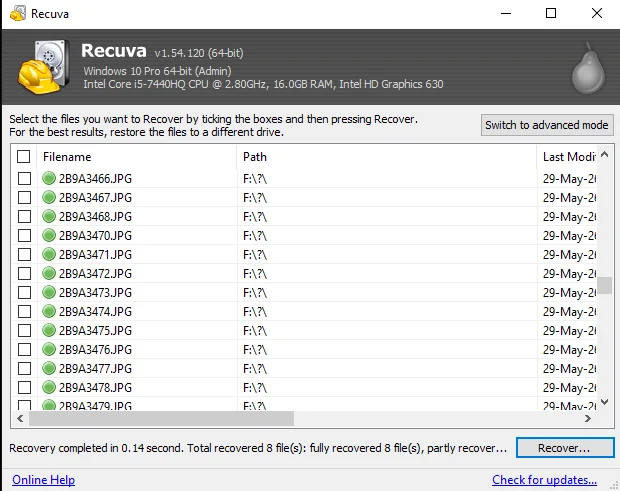
Task: Select the filename 2B9A3478.JPG
Action: coord(95,387)
